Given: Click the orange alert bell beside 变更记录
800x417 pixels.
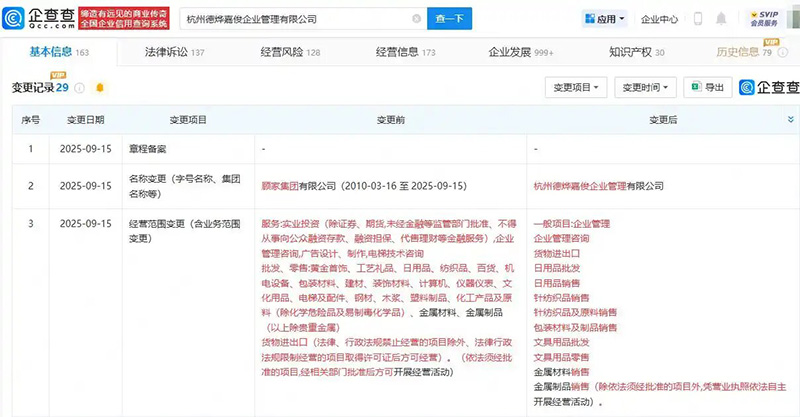Looking at the screenshot, I should click(100, 88).
